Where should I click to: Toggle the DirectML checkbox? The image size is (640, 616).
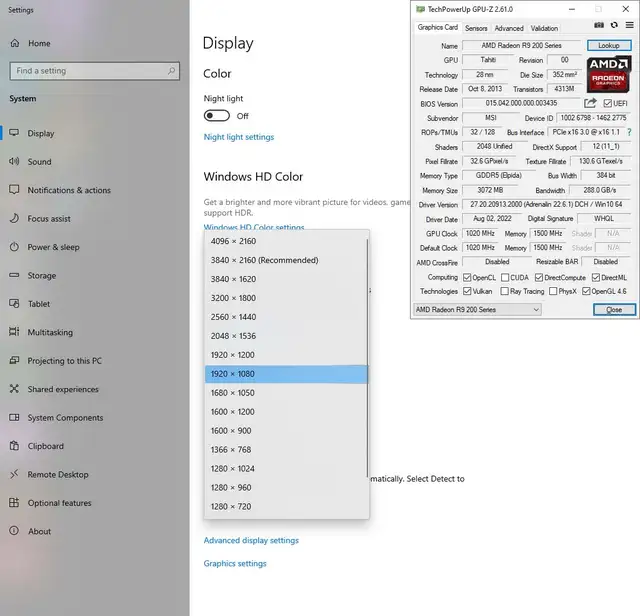pos(596,278)
